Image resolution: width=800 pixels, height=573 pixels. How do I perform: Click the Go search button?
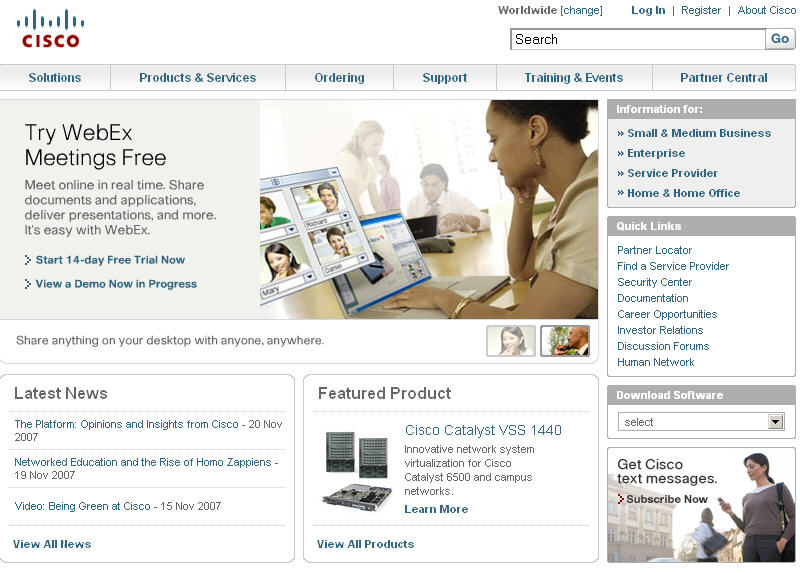780,39
